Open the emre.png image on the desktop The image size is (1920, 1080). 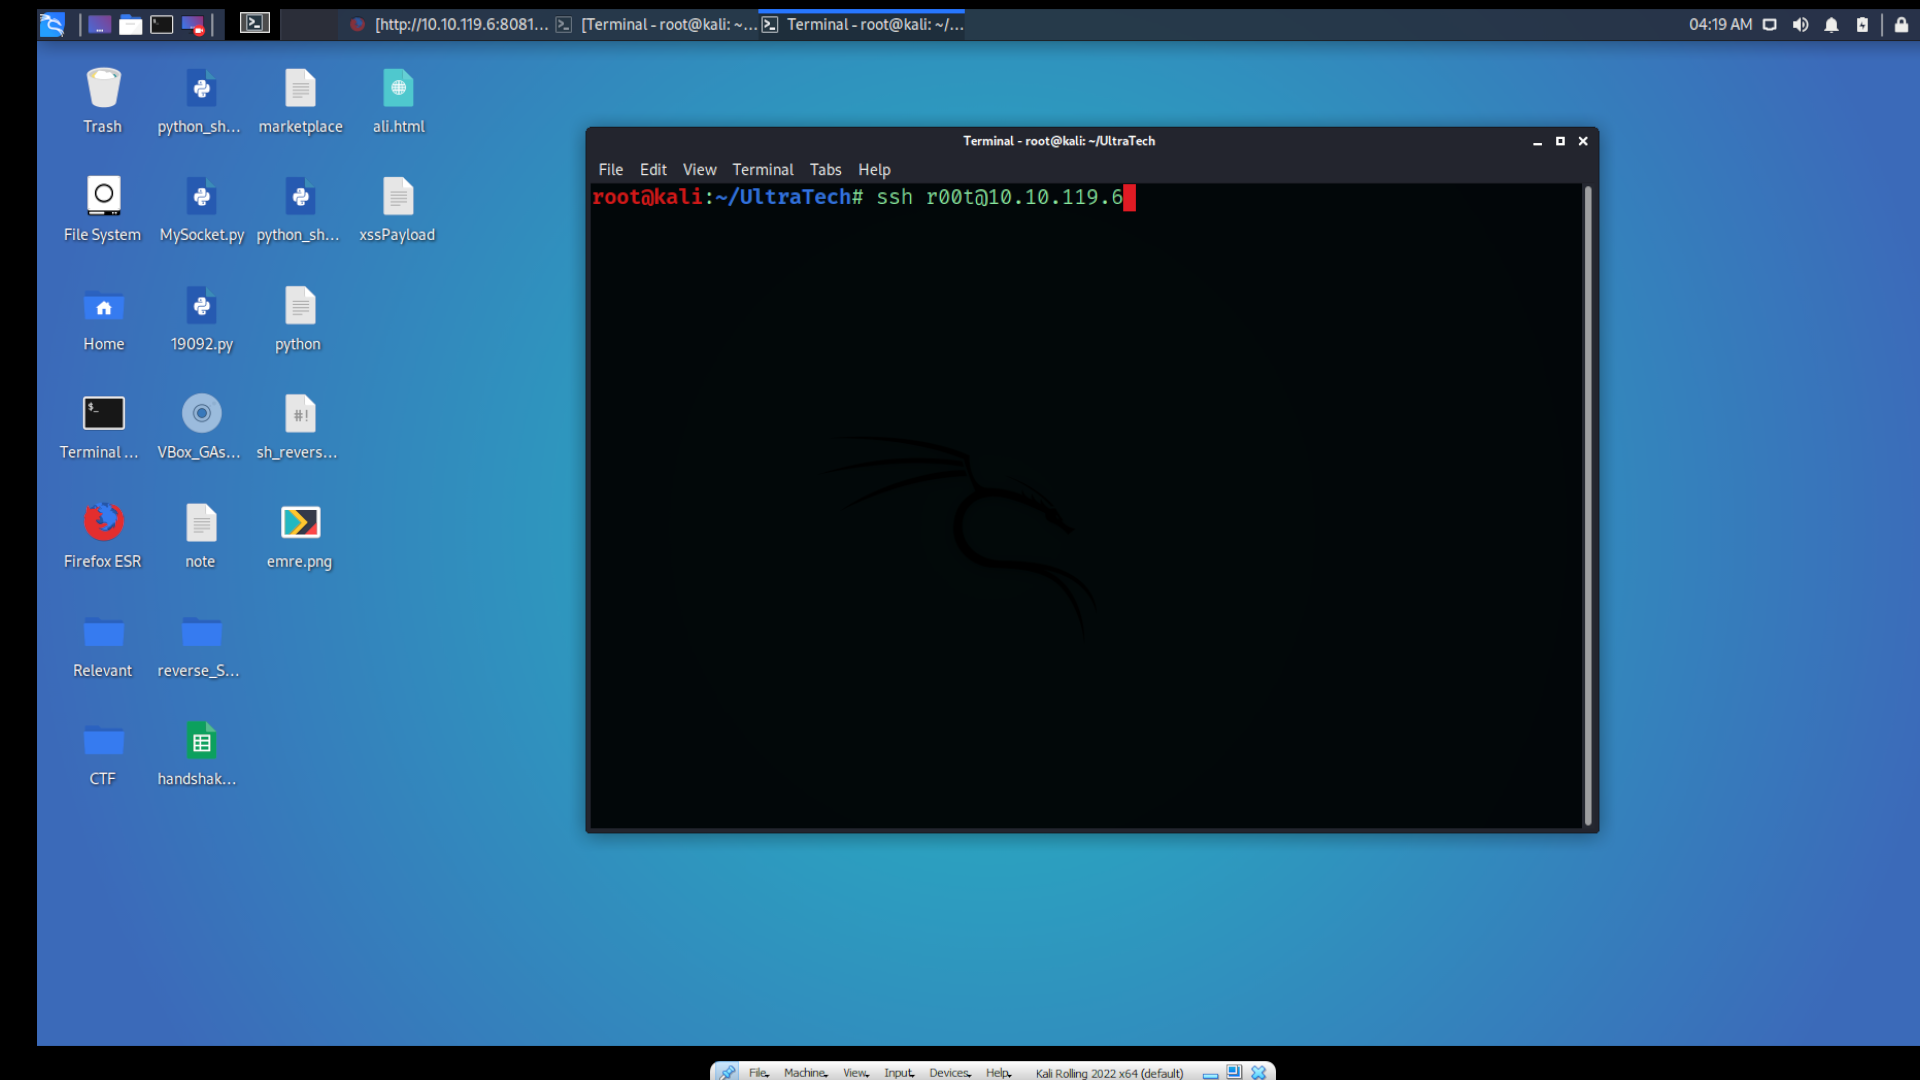pos(298,522)
